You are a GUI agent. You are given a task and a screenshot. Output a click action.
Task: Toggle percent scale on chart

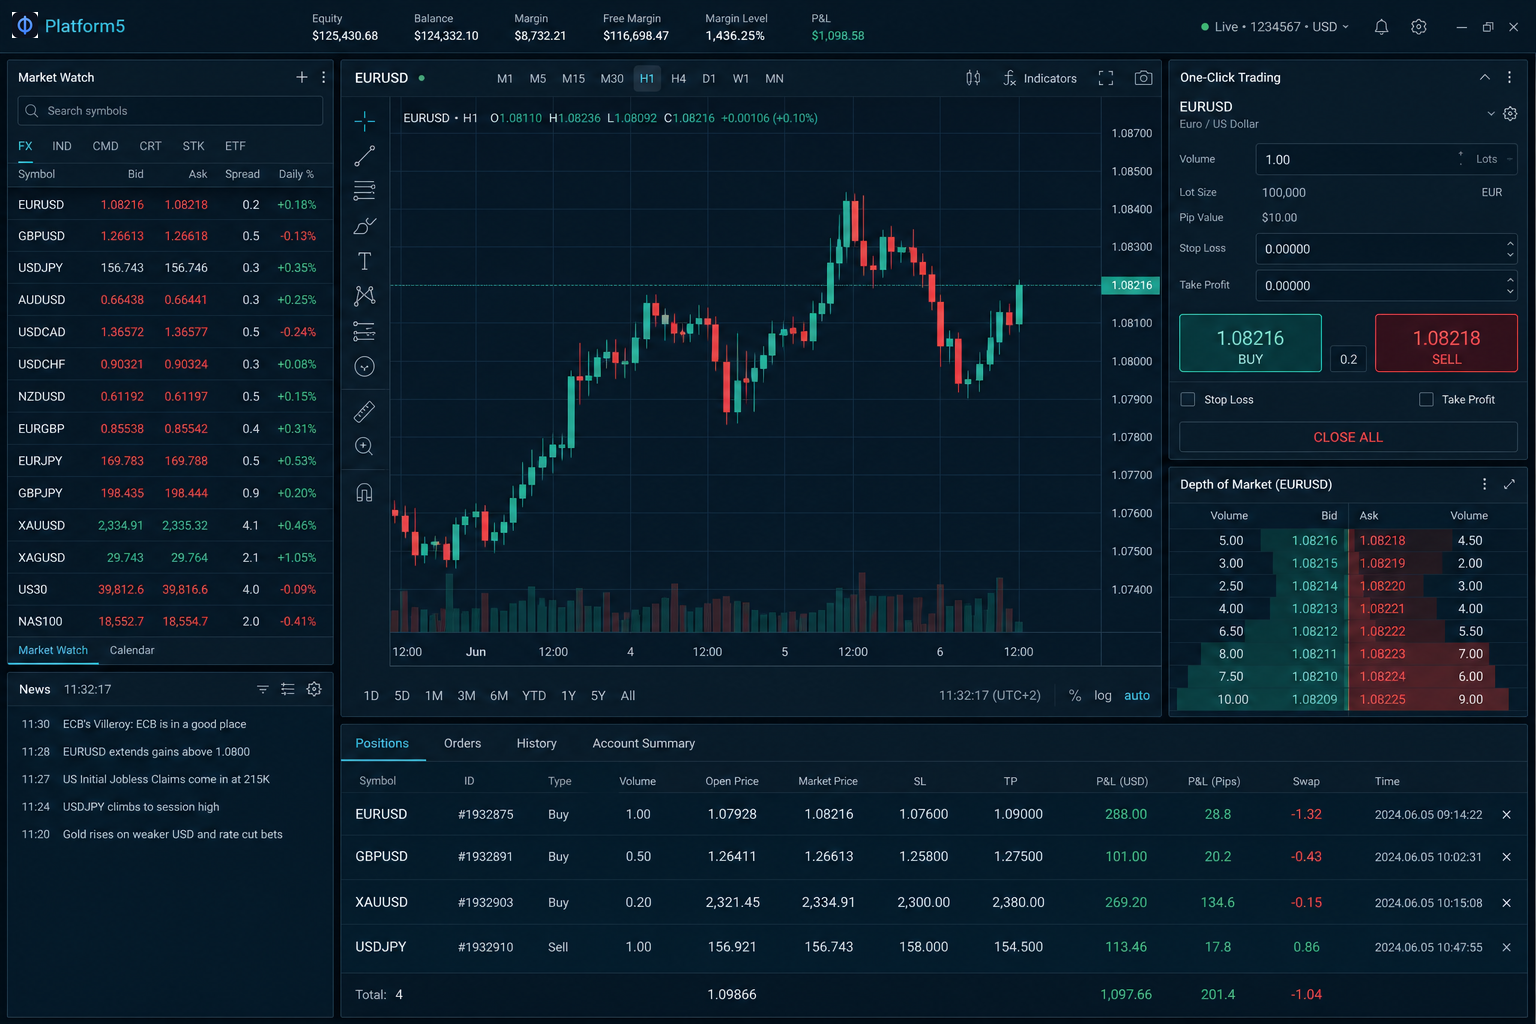coord(1075,696)
